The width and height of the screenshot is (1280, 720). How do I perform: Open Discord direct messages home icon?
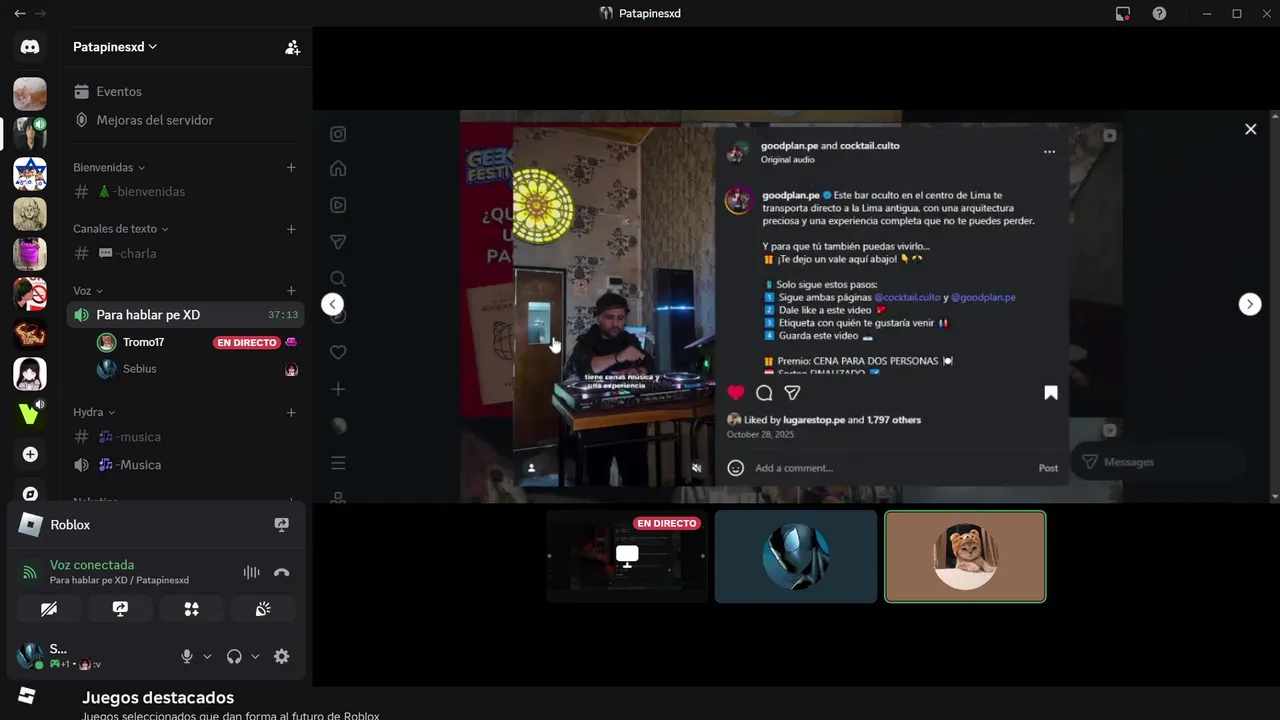(x=30, y=47)
